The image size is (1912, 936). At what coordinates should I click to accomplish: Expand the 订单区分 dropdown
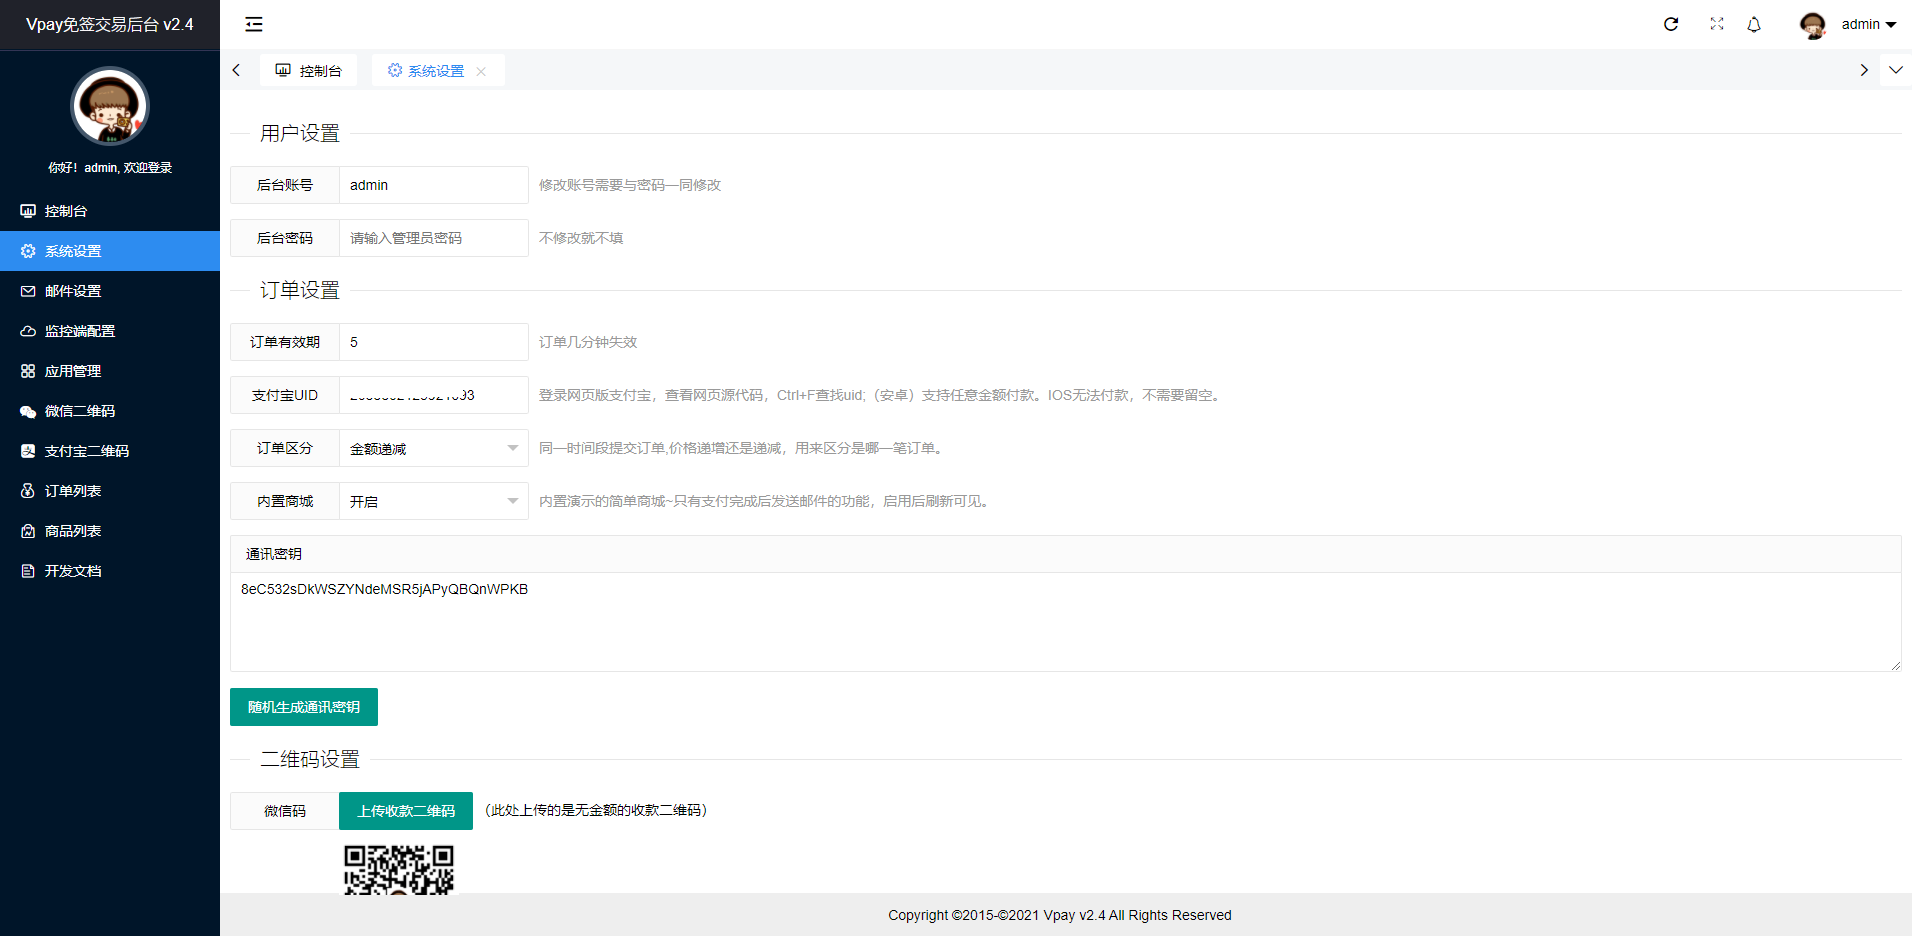coord(433,448)
